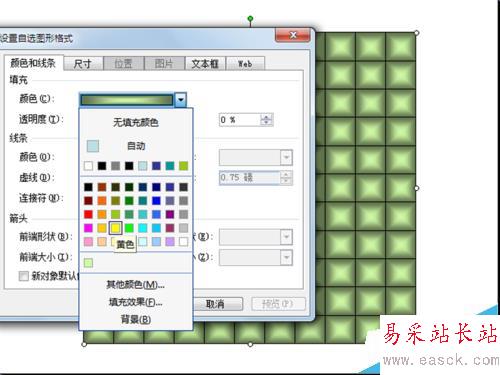Pick the yellow-green swatch in scheme colors row
The width and height of the screenshot is (500, 375).
[183, 166]
